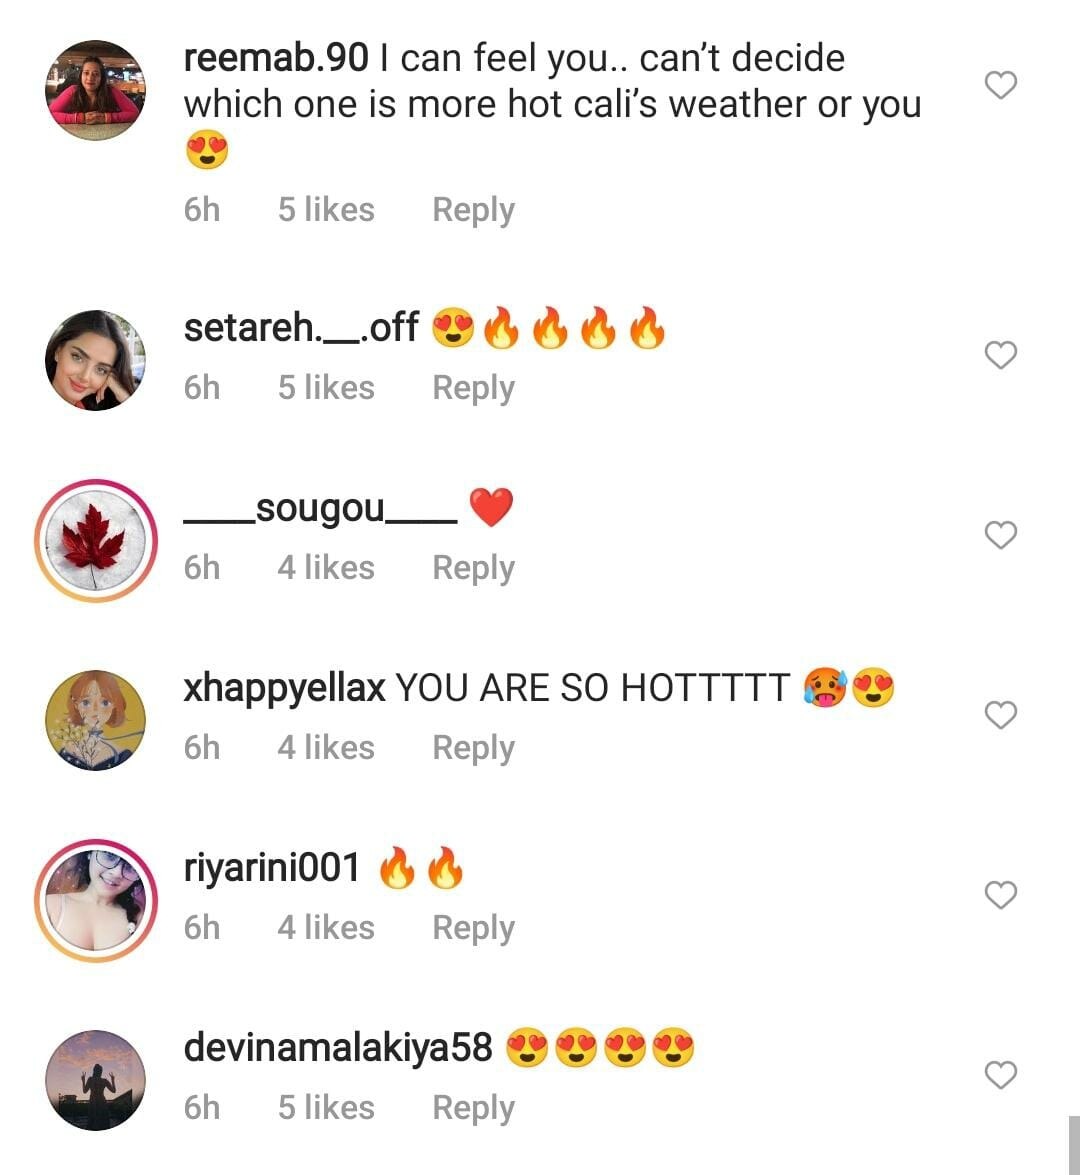Reply to setareh.__.off's comment
The width and height of the screenshot is (1080, 1175).
coord(473,388)
